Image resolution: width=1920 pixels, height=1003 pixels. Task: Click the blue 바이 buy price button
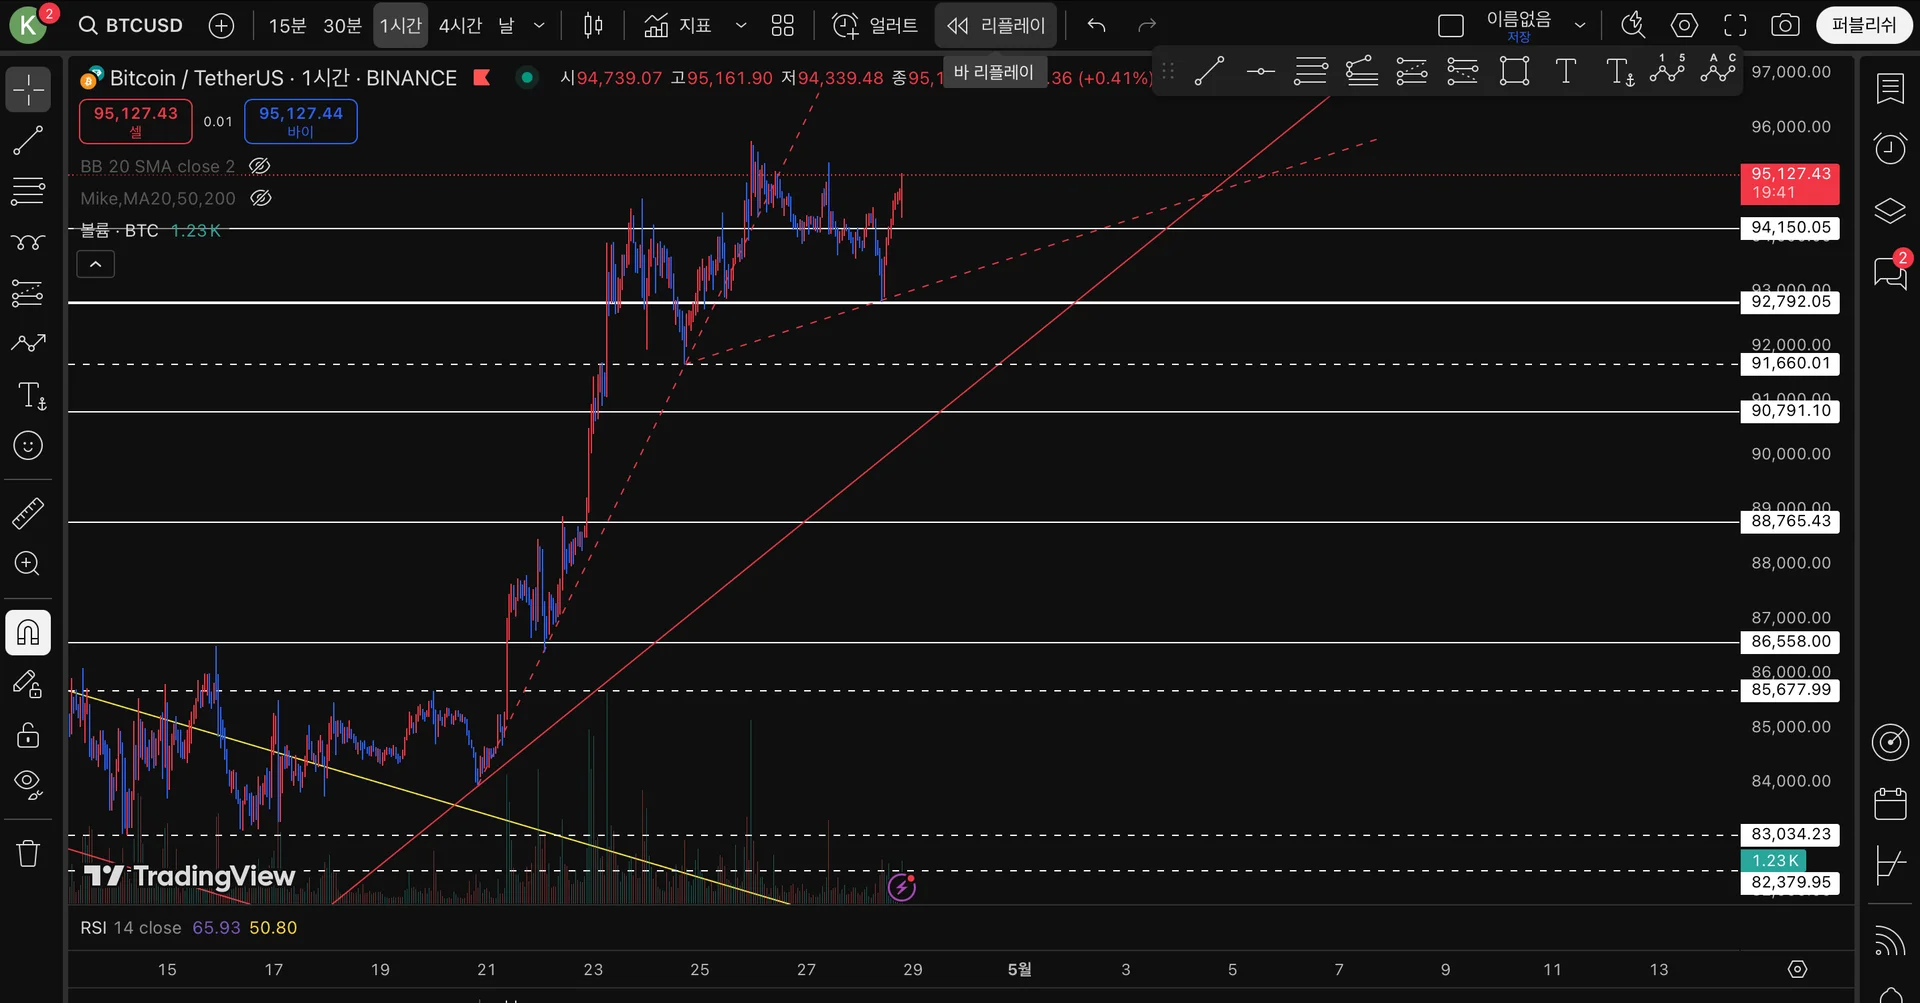(301, 121)
